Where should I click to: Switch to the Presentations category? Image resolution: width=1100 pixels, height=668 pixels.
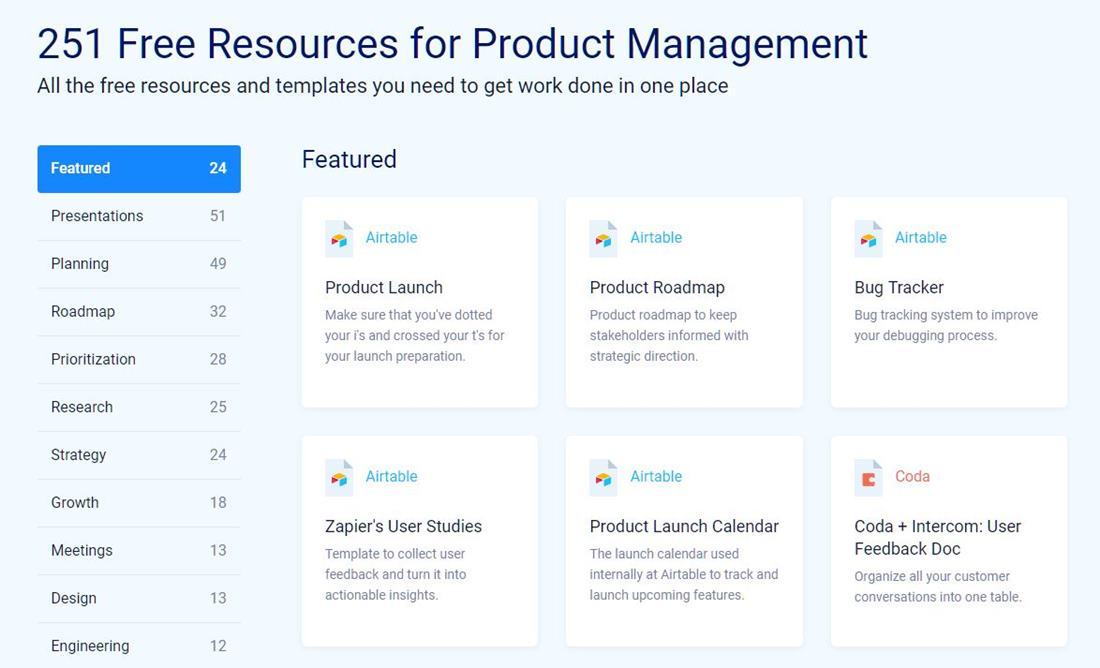pyautogui.click(x=139, y=216)
